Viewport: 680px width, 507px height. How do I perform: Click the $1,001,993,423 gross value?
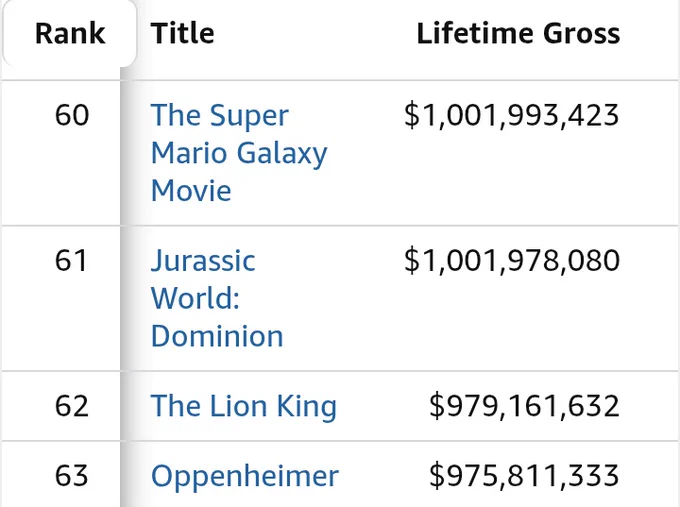pyautogui.click(x=512, y=115)
